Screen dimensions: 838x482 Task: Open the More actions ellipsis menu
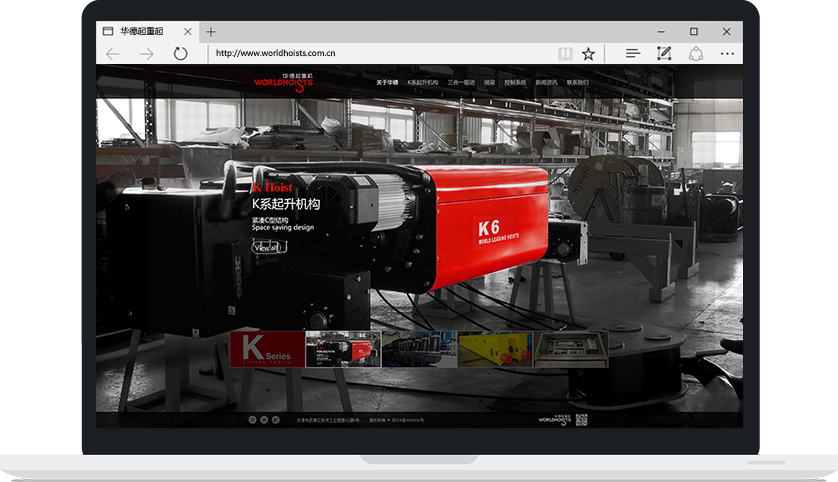[x=727, y=54]
